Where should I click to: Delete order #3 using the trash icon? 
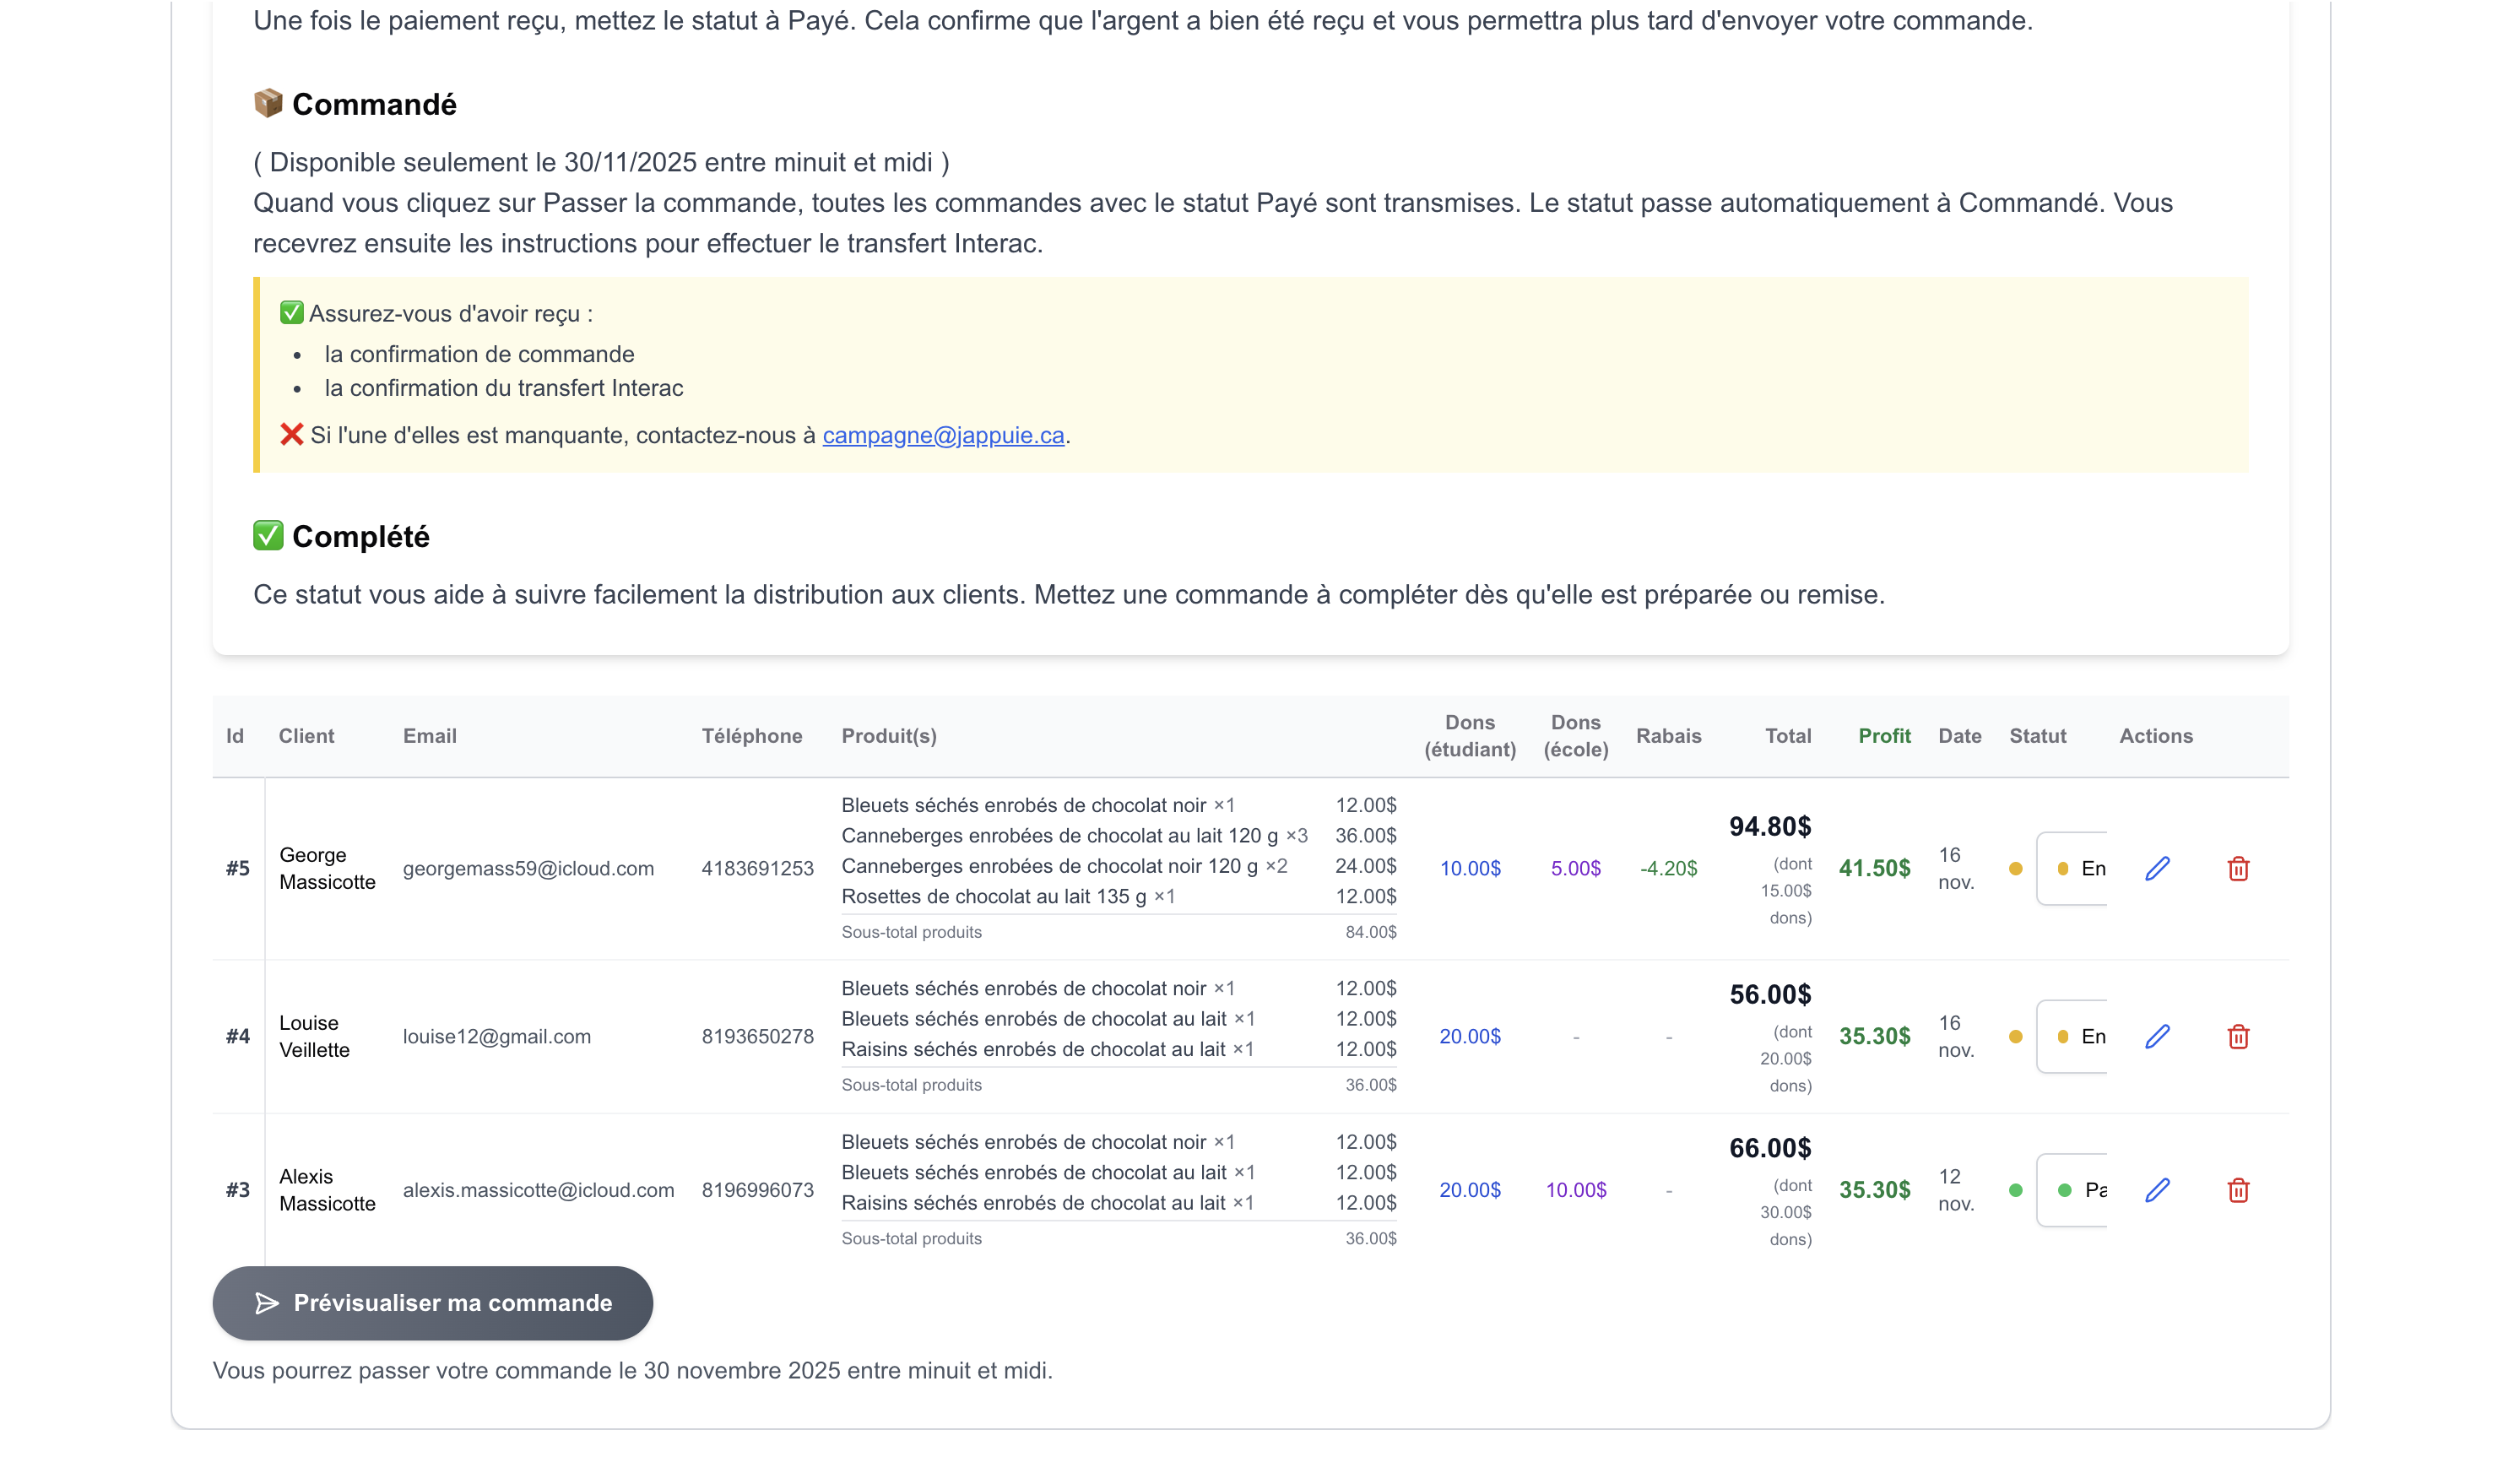pyautogui.click(x=2240, y=1190)
